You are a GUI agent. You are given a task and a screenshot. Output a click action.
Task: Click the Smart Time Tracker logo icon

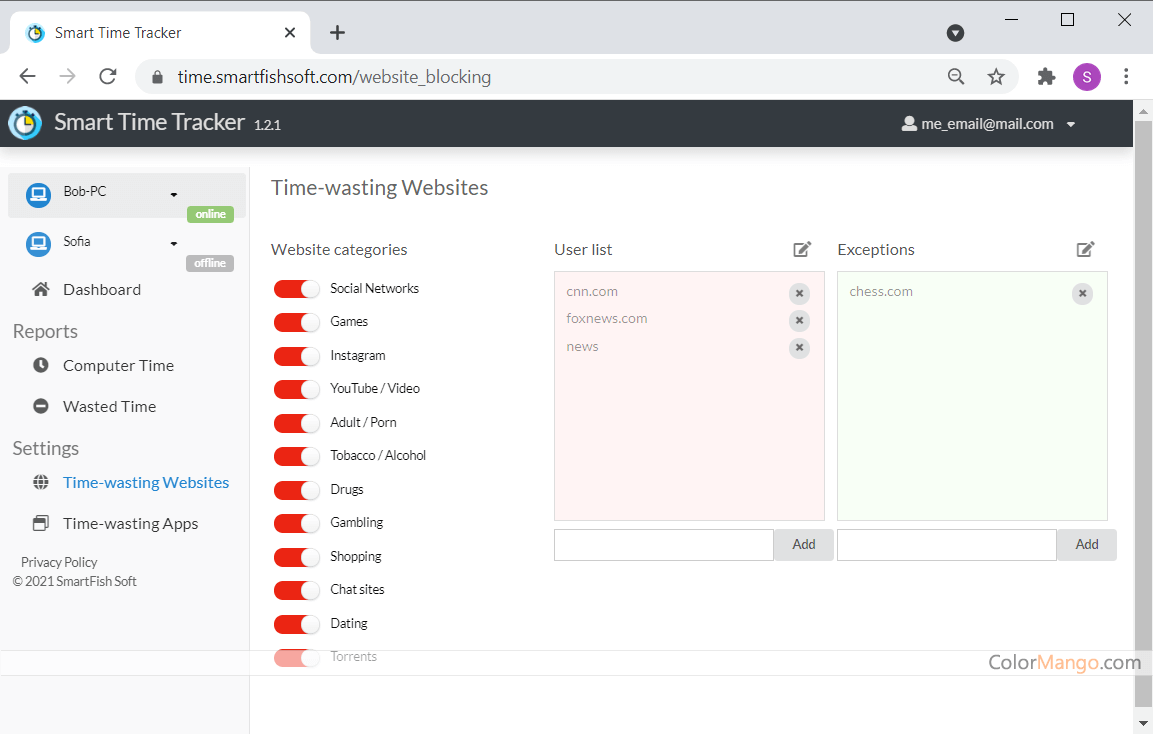pyautogui.click(x=25, y=123)
